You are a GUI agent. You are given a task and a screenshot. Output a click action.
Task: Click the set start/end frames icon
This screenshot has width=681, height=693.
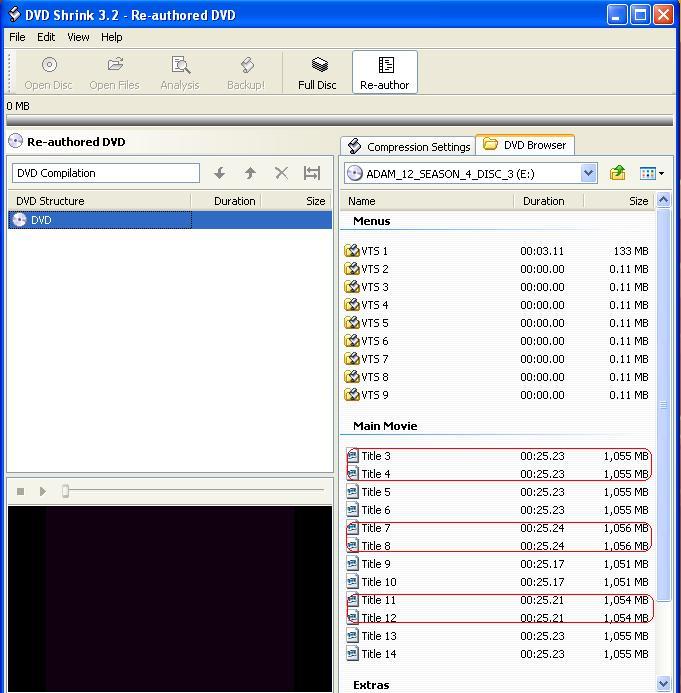pos(312,173)
